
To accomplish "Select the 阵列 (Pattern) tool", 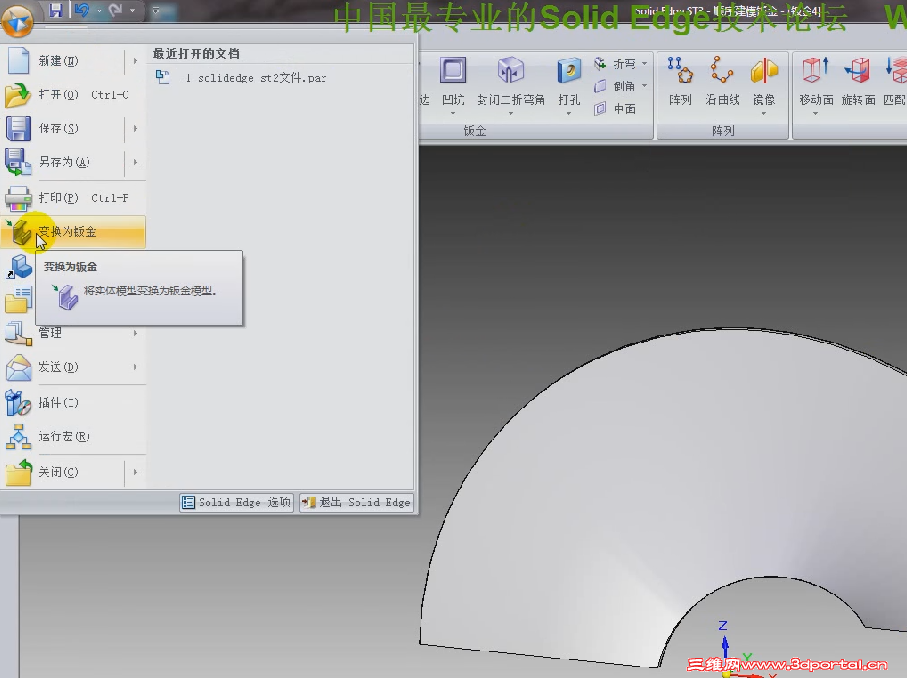I will coord(680,82).
